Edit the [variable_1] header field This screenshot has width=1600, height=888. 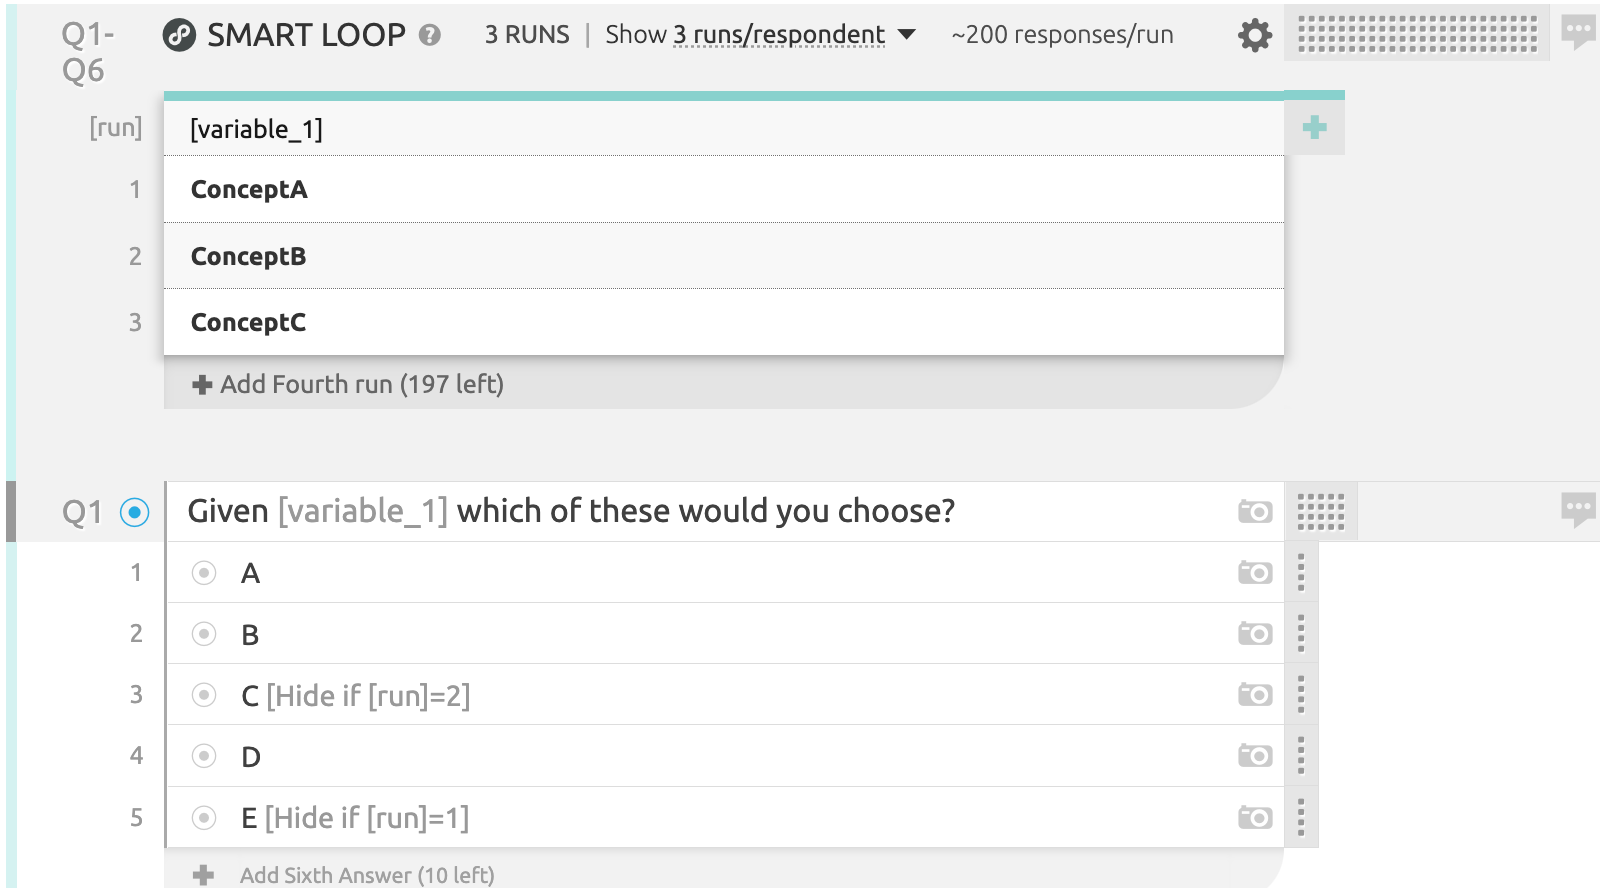coord(724,129)
